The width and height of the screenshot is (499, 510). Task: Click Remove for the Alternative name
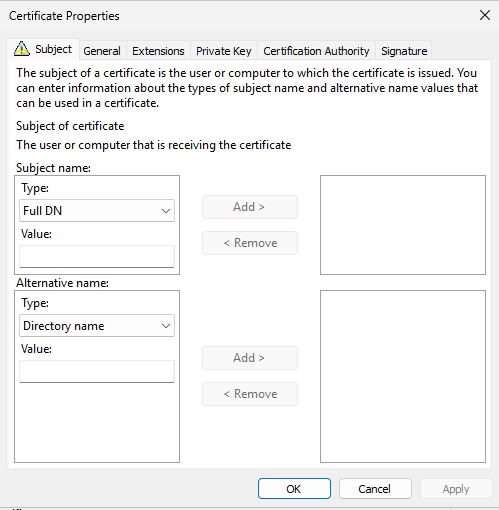(250, 394)
